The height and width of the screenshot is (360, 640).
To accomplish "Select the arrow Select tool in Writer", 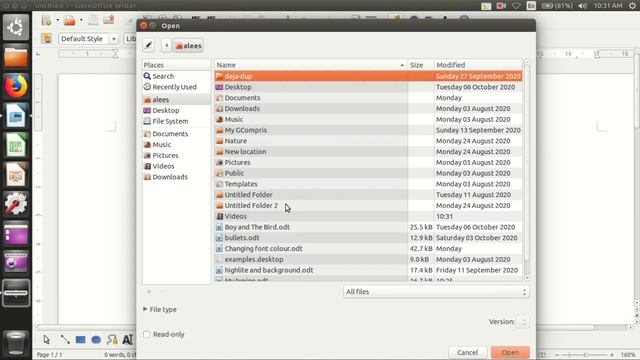I will [x=47, y=340].
